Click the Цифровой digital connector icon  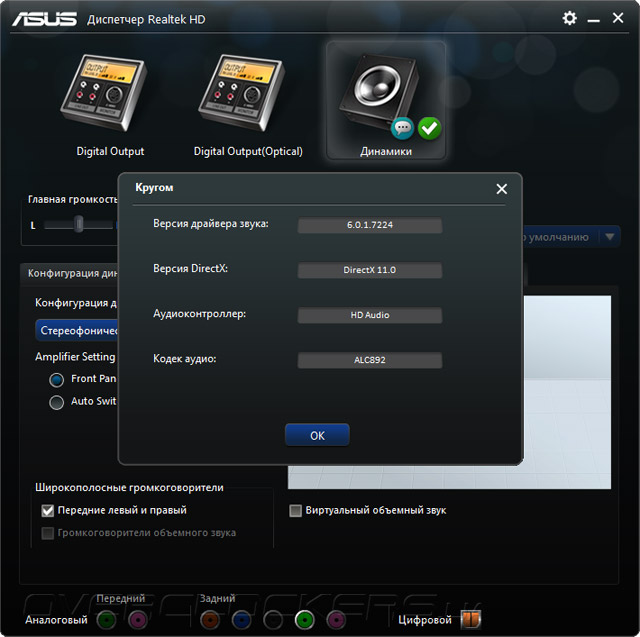point(471,619)
